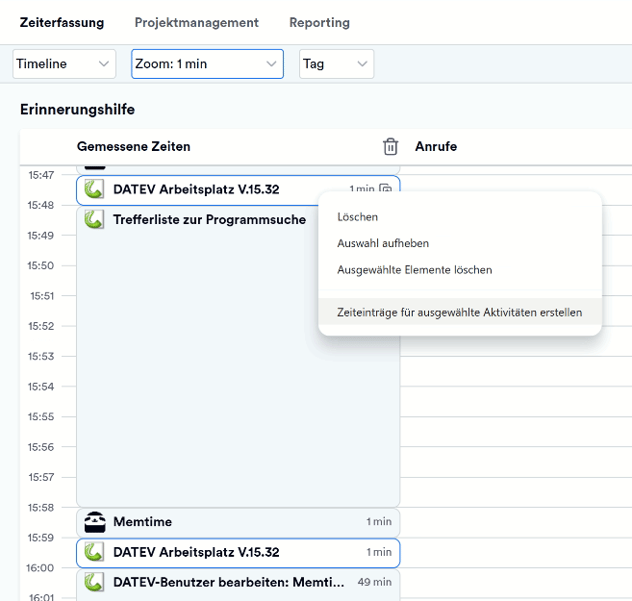Click Zeiteinträge für ausgewählte Aktivitäten erstellen
This screenshot has width=632, height=601.
pos(459,312)
